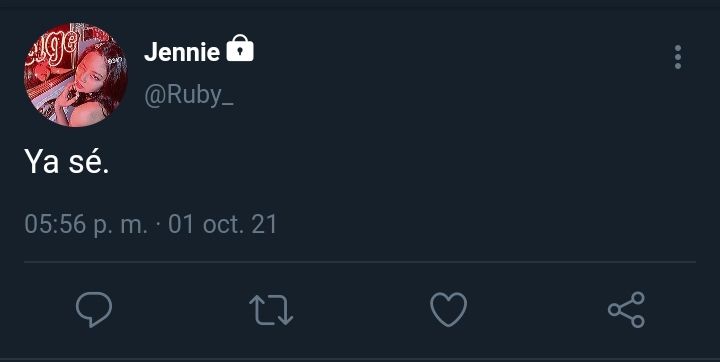Toggle the heart to favorite this tweet
This screenshot has height=362, width=720.
tap(449, 310)
